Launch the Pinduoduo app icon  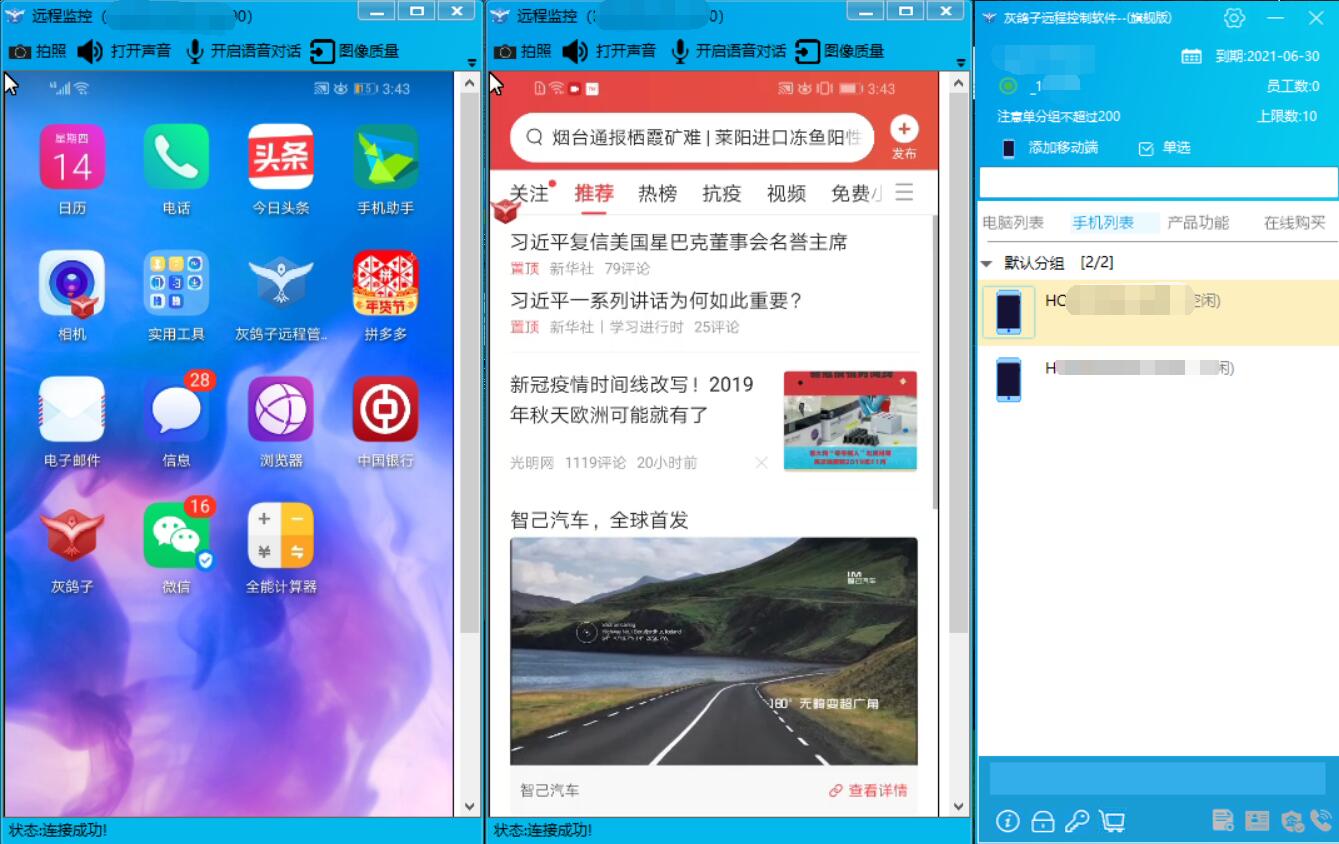coord(385,283)
